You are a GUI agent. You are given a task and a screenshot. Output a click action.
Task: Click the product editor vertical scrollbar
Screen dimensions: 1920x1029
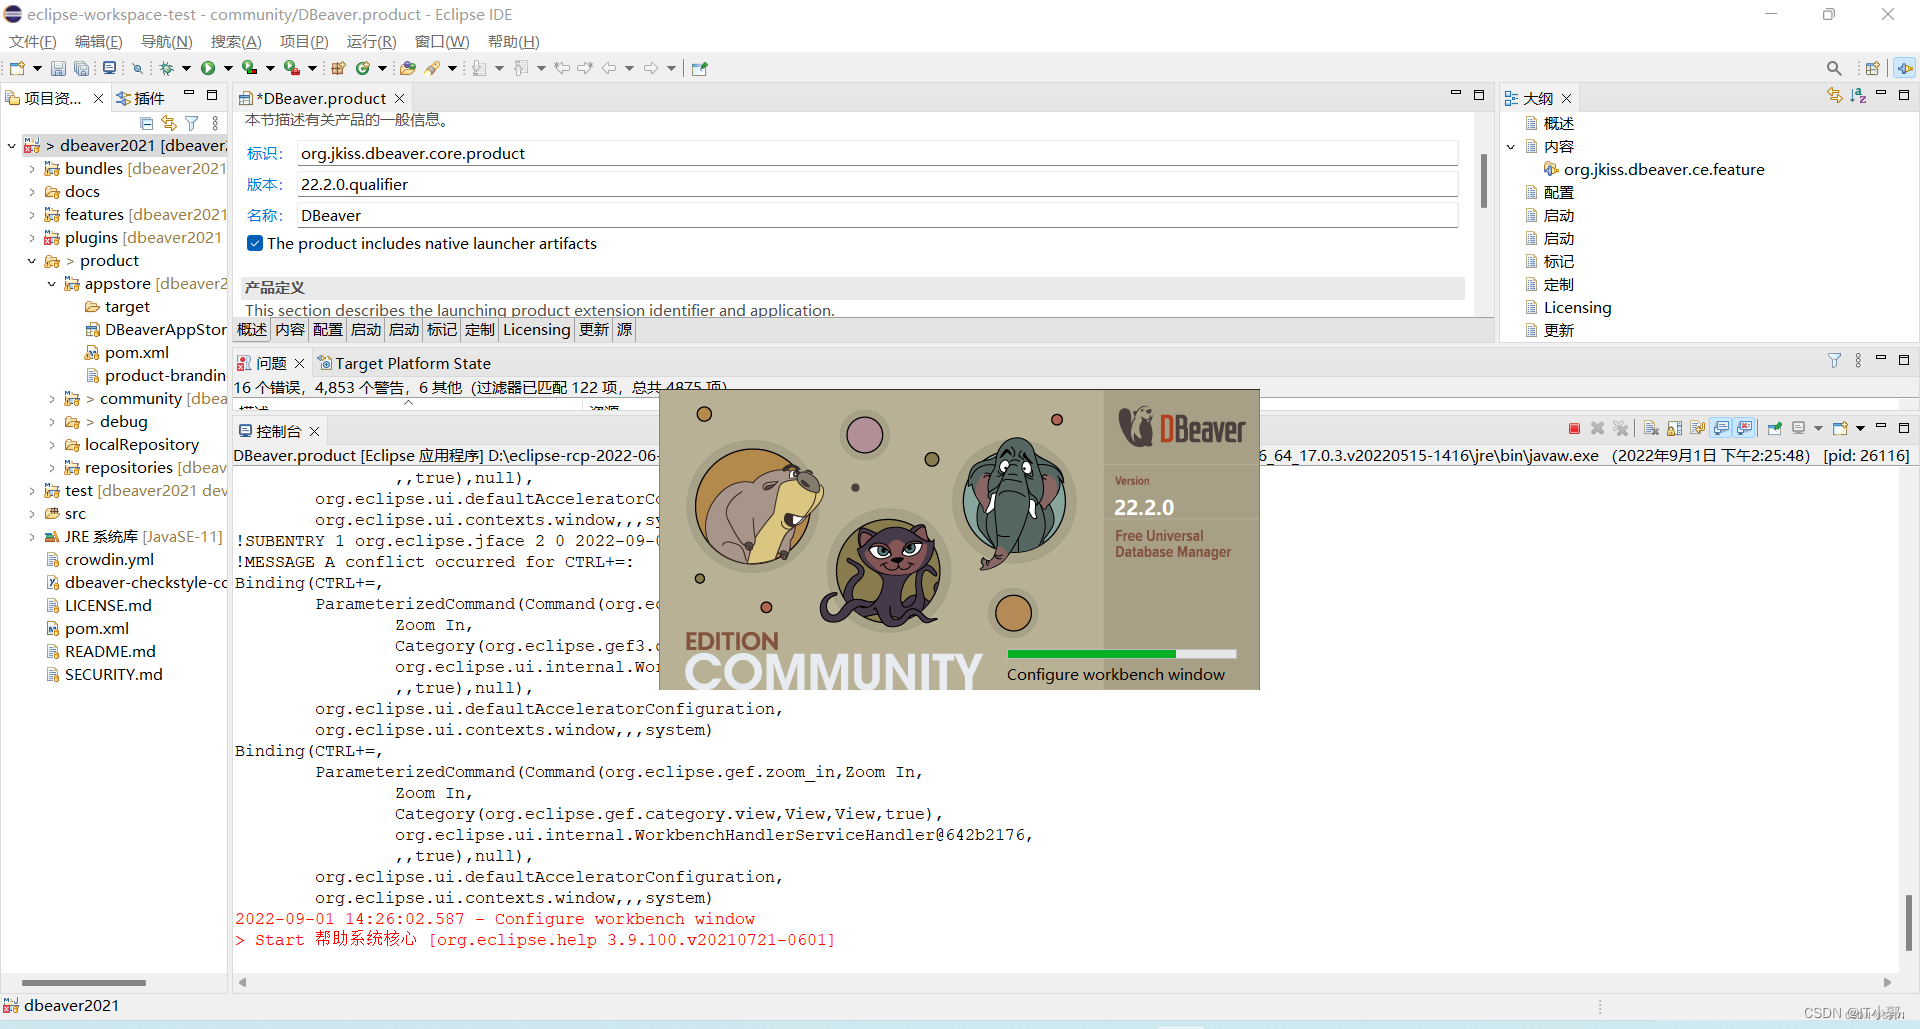(x=1483, y=181)
